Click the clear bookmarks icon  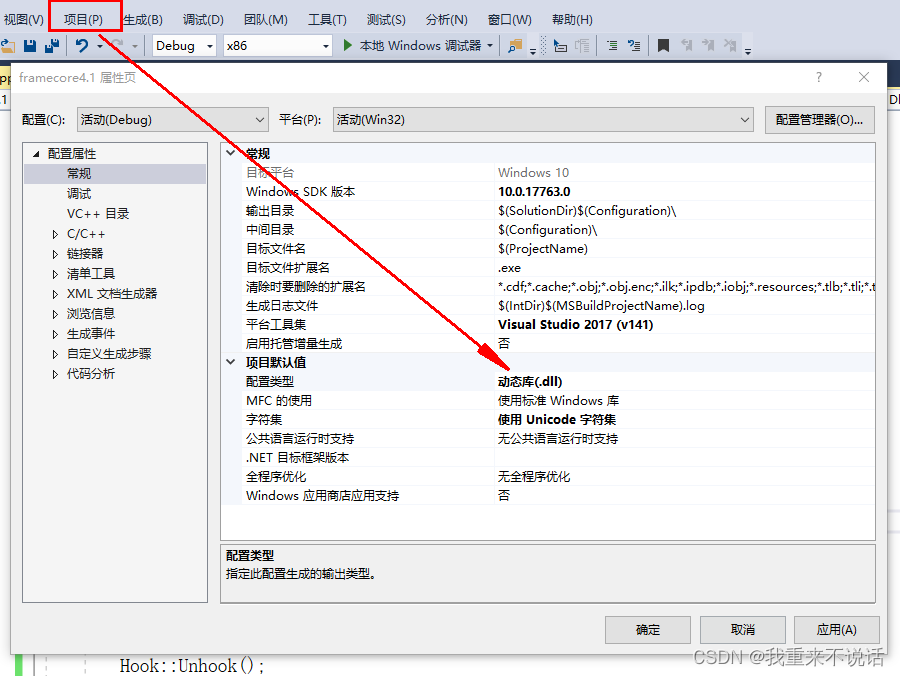click(730, 46)
